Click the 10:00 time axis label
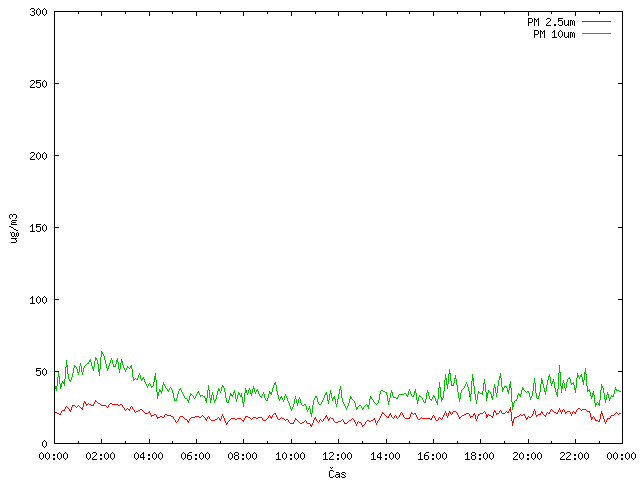Screen dimensions: 640x480 [x=290, y=456]
